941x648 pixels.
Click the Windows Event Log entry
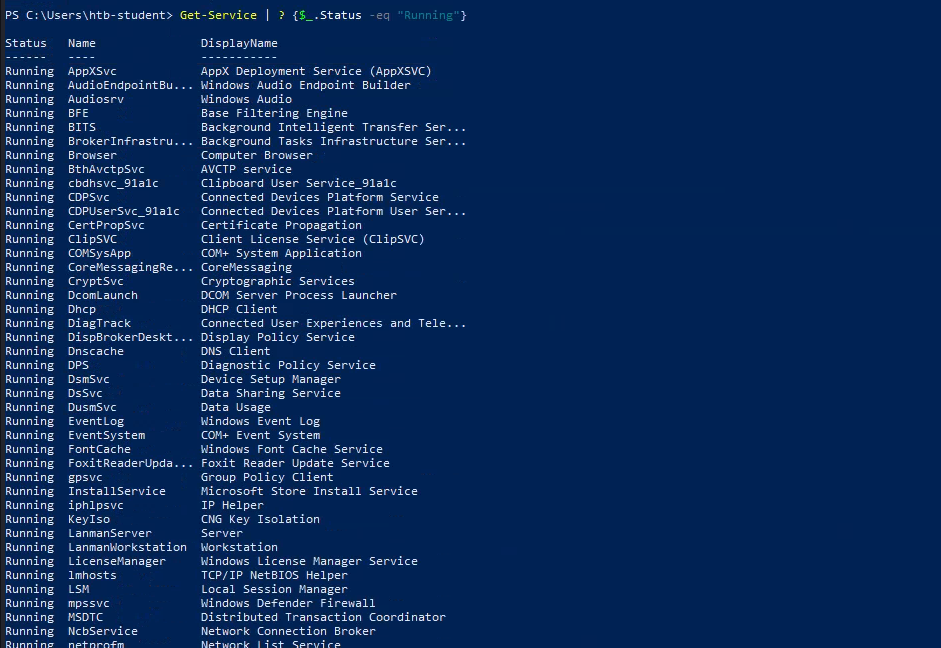(x=260, y=421)
